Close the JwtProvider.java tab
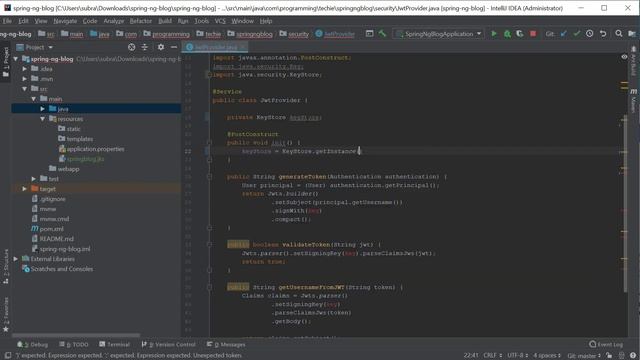Screen dimensions: 640x360 tap(243, 47)
